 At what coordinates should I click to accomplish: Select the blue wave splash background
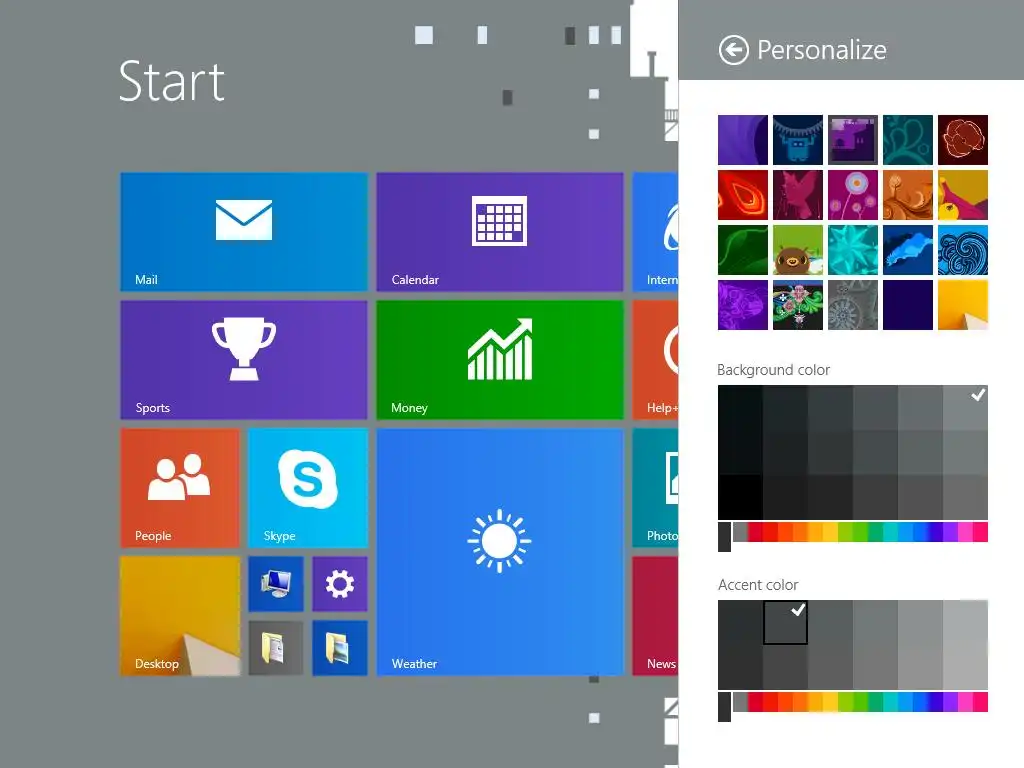click(908, 250)
